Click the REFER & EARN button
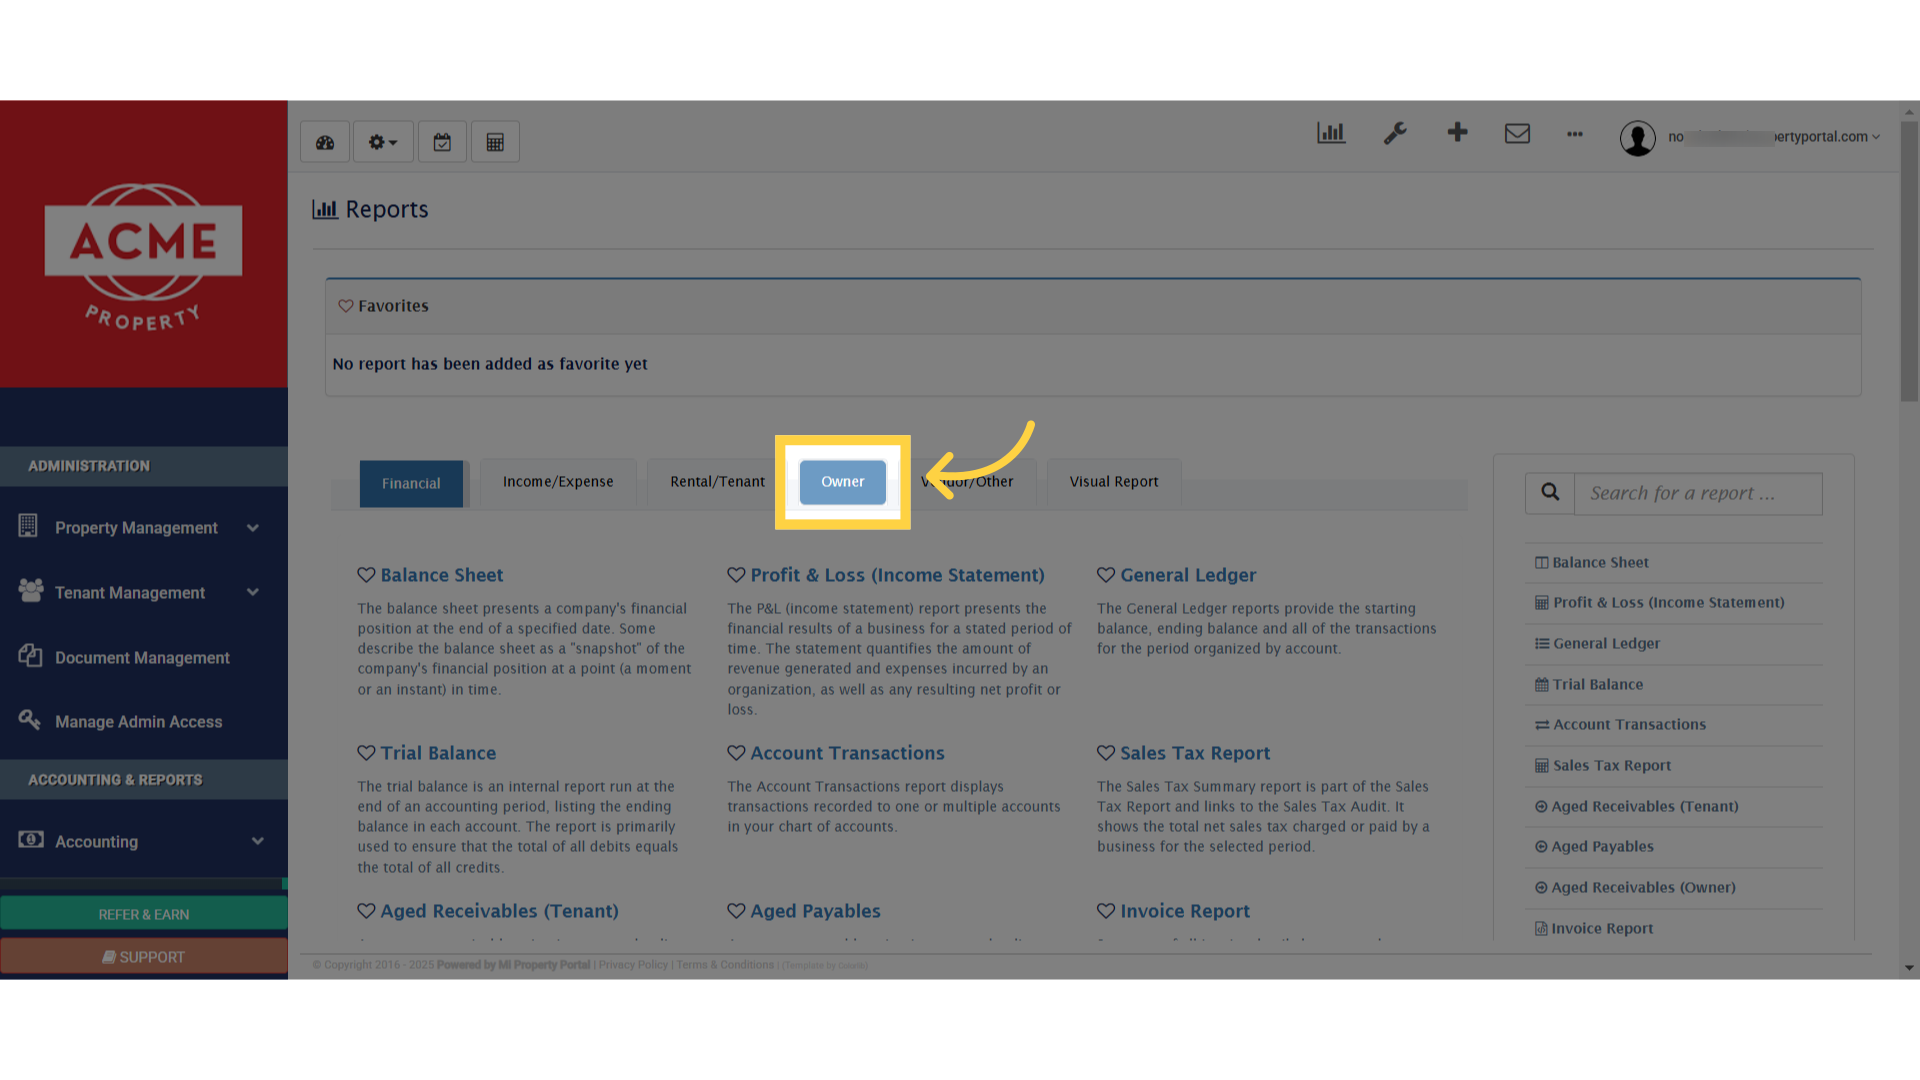The image size is (1920, 1080). pos(143,913)
